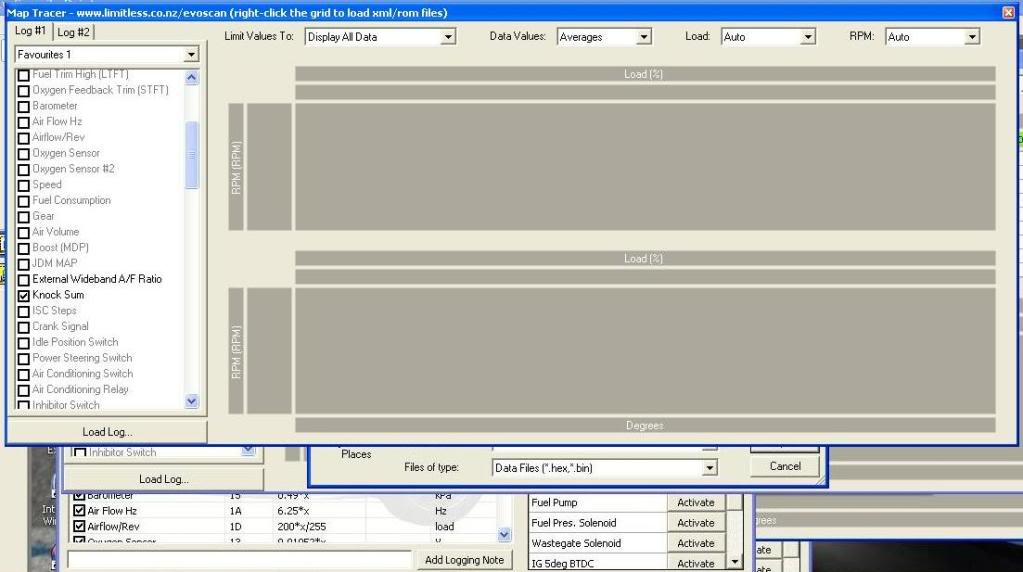Check the JDM MAP checkbox

tap(23, 264)
